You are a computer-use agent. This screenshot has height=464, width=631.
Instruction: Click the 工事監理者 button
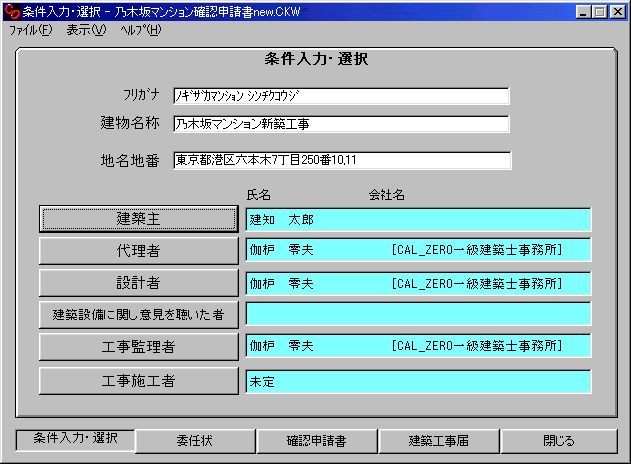click(x=139, y=346)
